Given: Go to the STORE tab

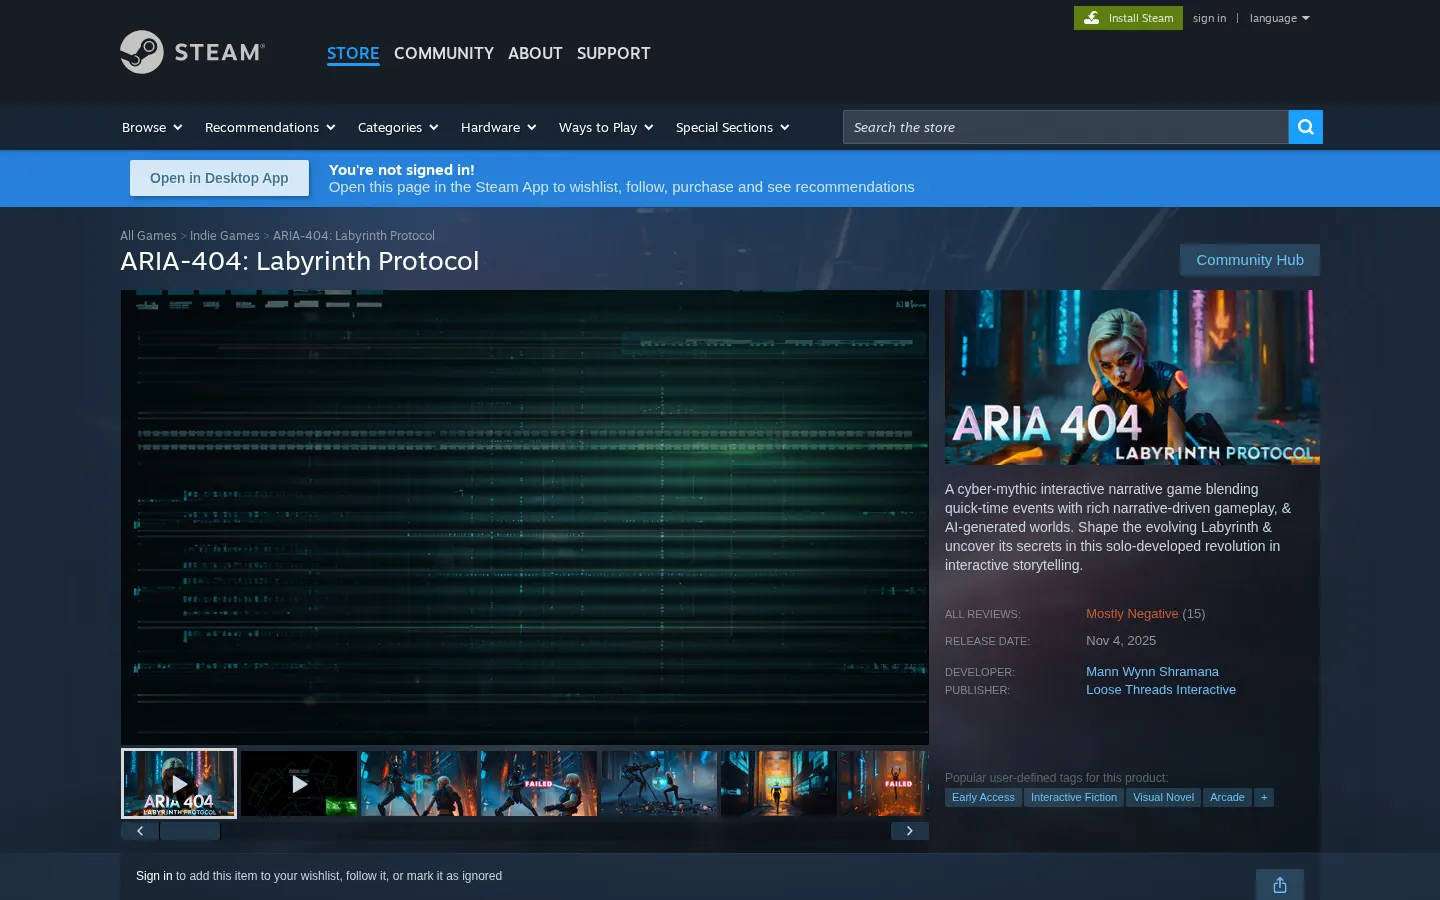Looking at the screenshot, I should pyautogui.click(x=353, y=53).
